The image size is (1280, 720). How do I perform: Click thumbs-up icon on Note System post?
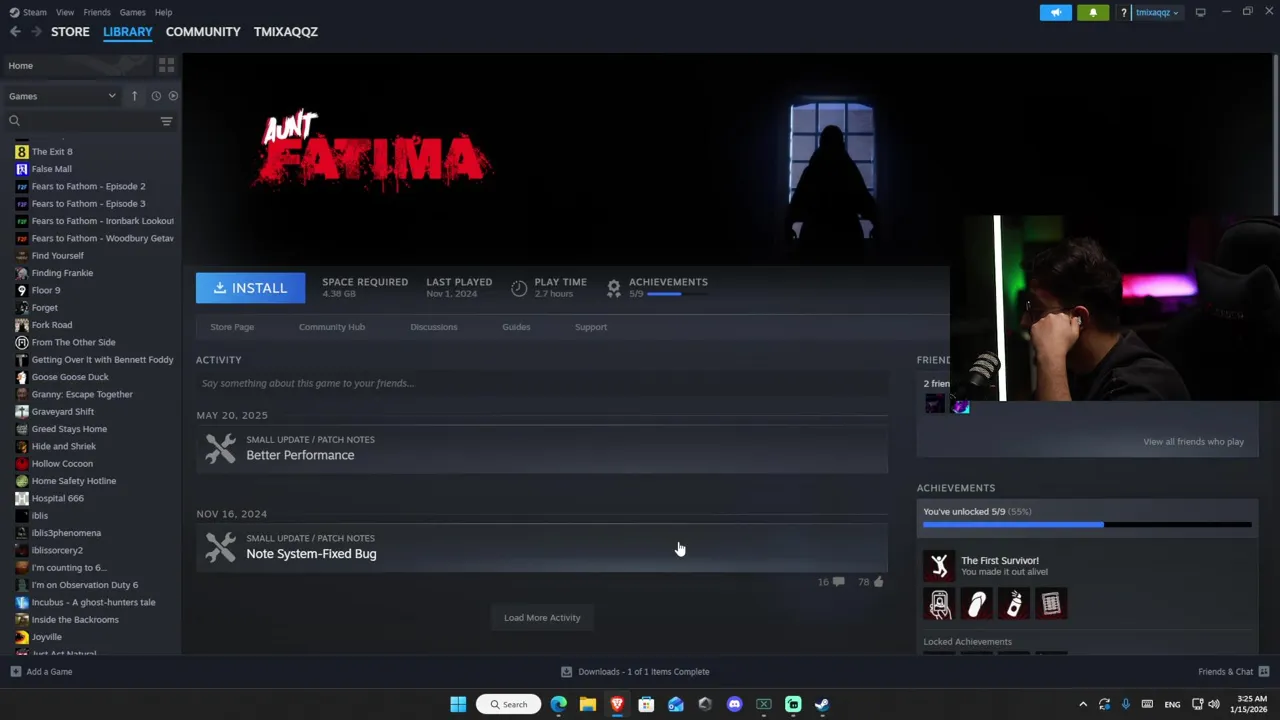[x=878, y=582]
